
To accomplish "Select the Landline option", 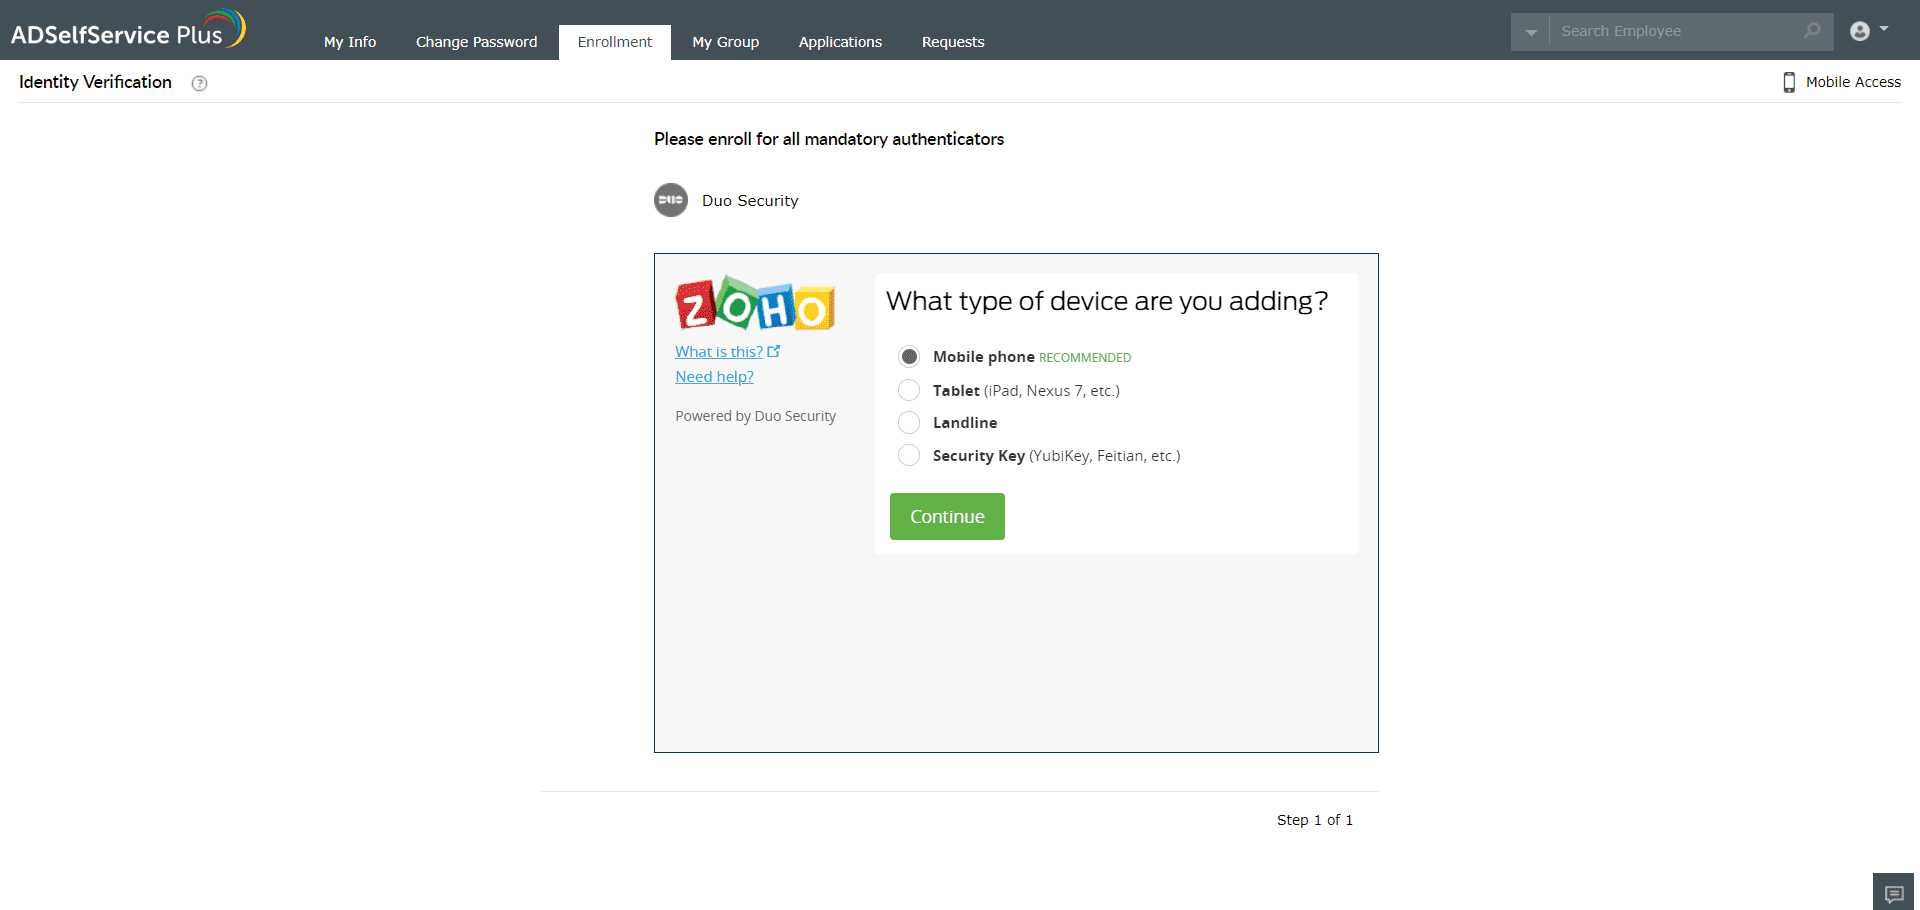I will click(909, 422).
